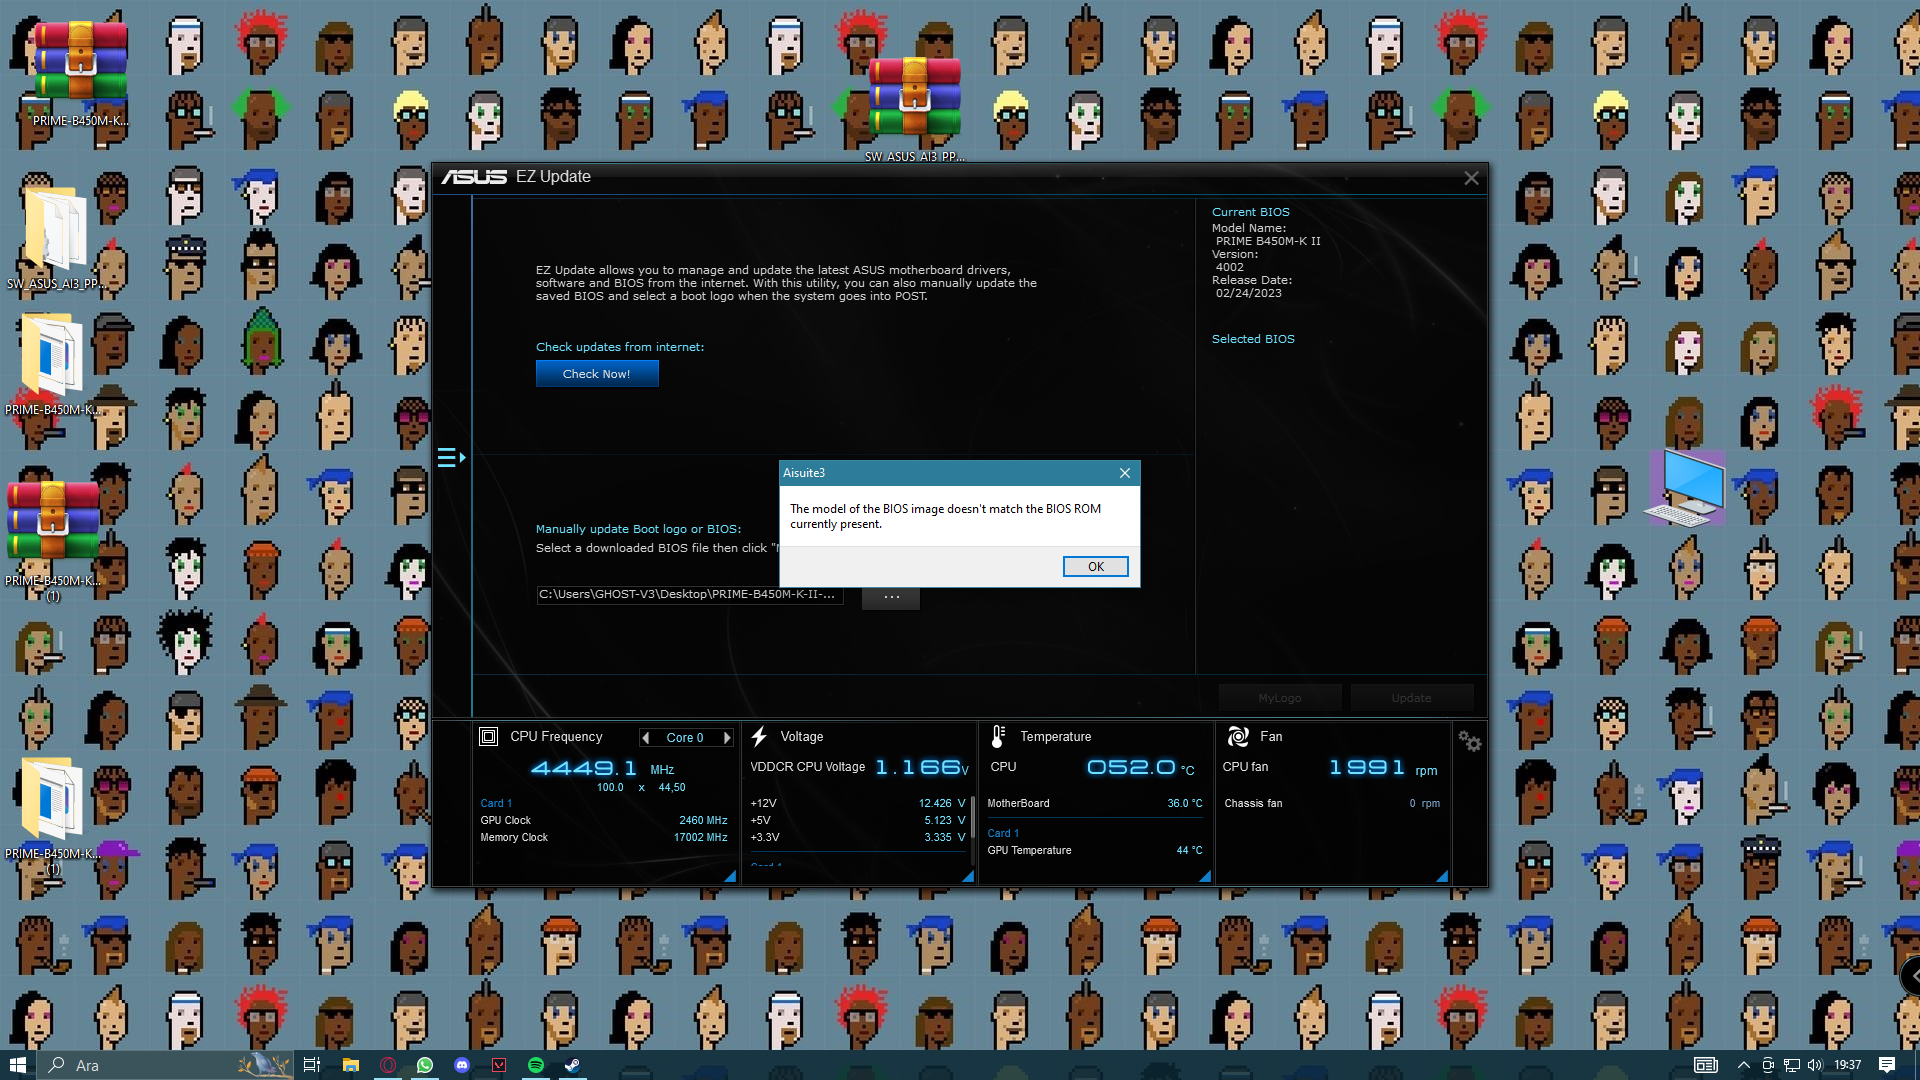Open the monitor settings gear icon
1920x1080 pixels.
tap(1469, 741)
